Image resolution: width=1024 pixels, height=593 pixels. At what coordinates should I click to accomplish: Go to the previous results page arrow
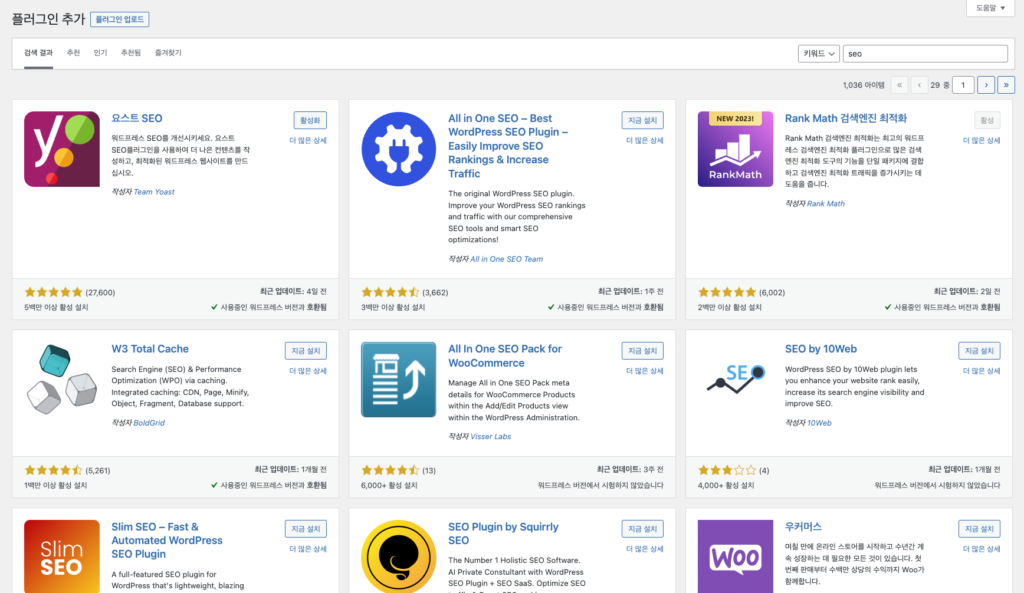click(919, 85)
